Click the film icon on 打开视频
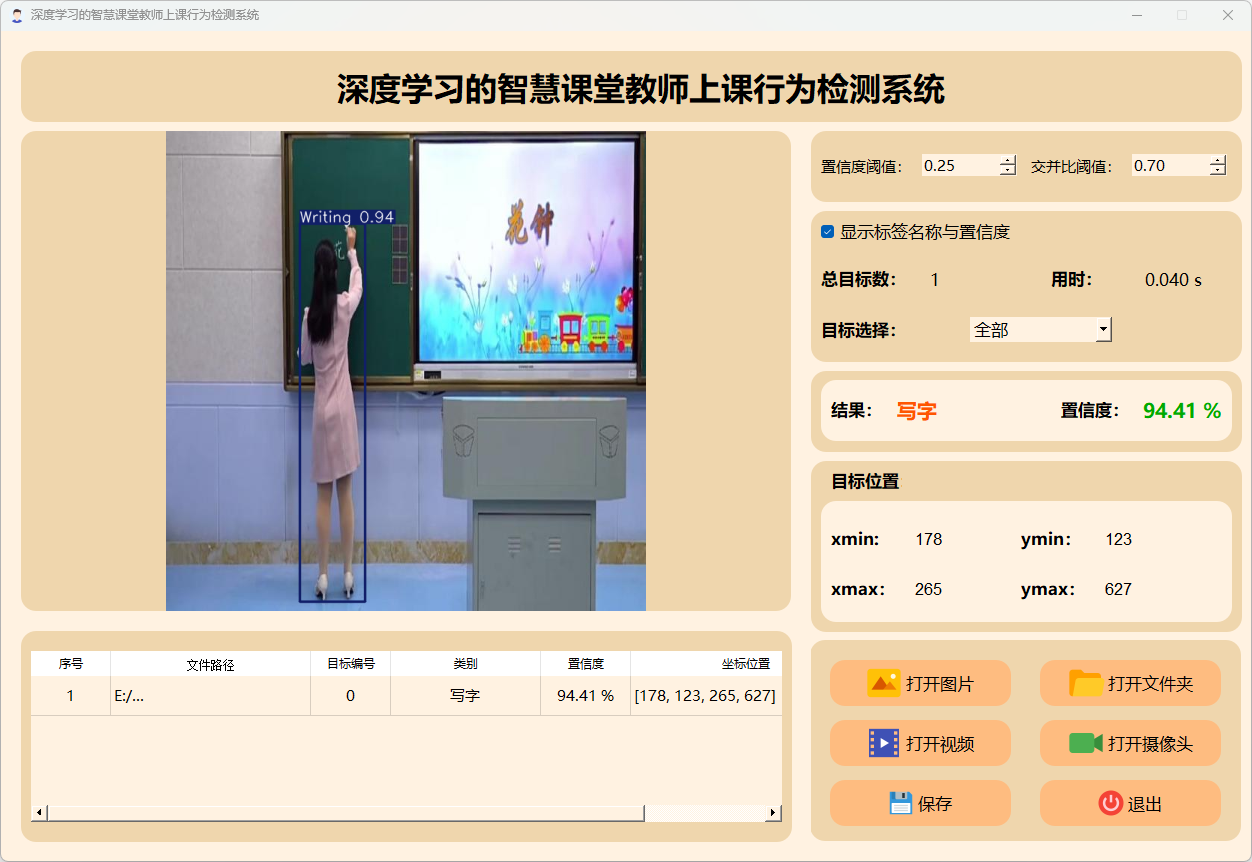The width and height of the screenshot is (1252, 862). click(x=883, y=743)
